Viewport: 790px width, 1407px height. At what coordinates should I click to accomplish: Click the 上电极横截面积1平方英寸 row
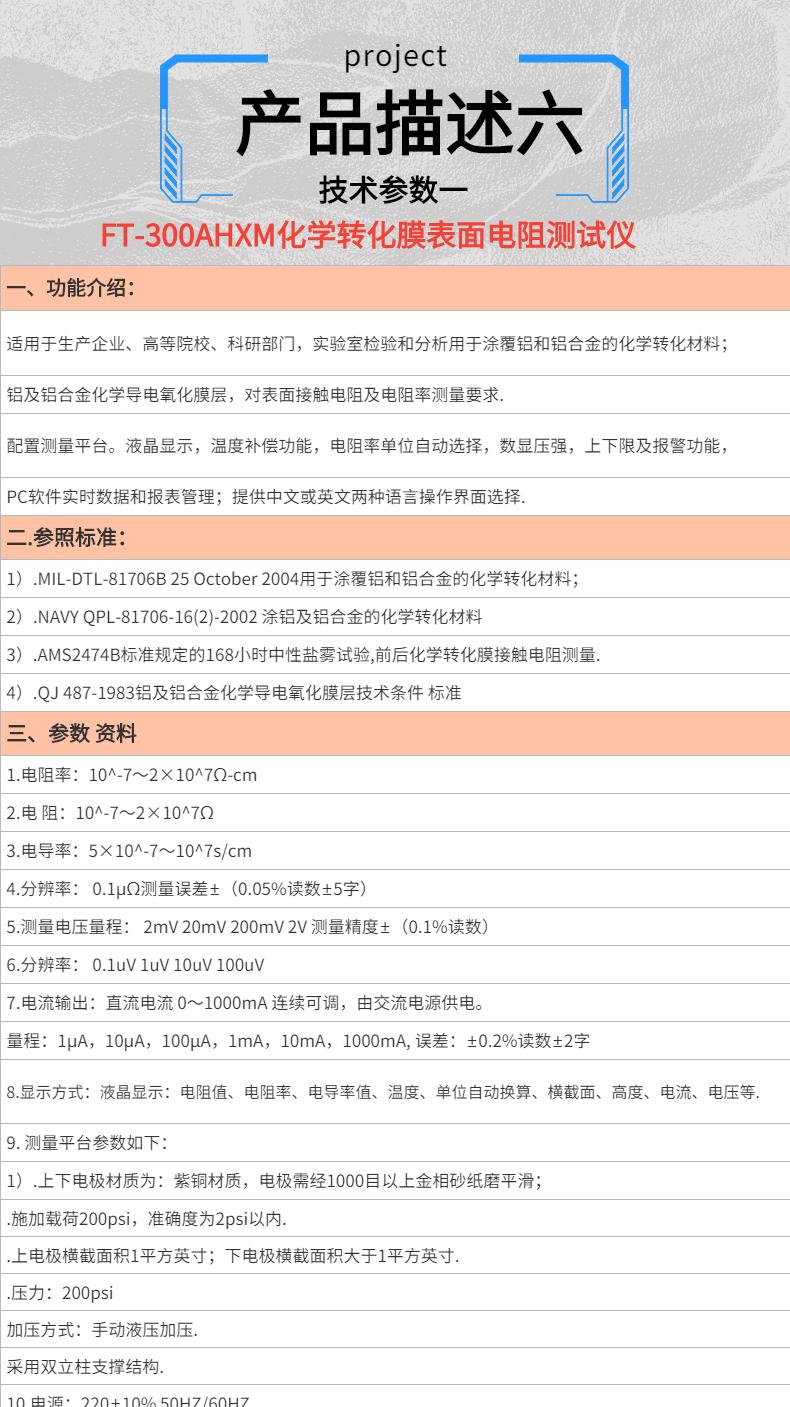[395, 1256]
